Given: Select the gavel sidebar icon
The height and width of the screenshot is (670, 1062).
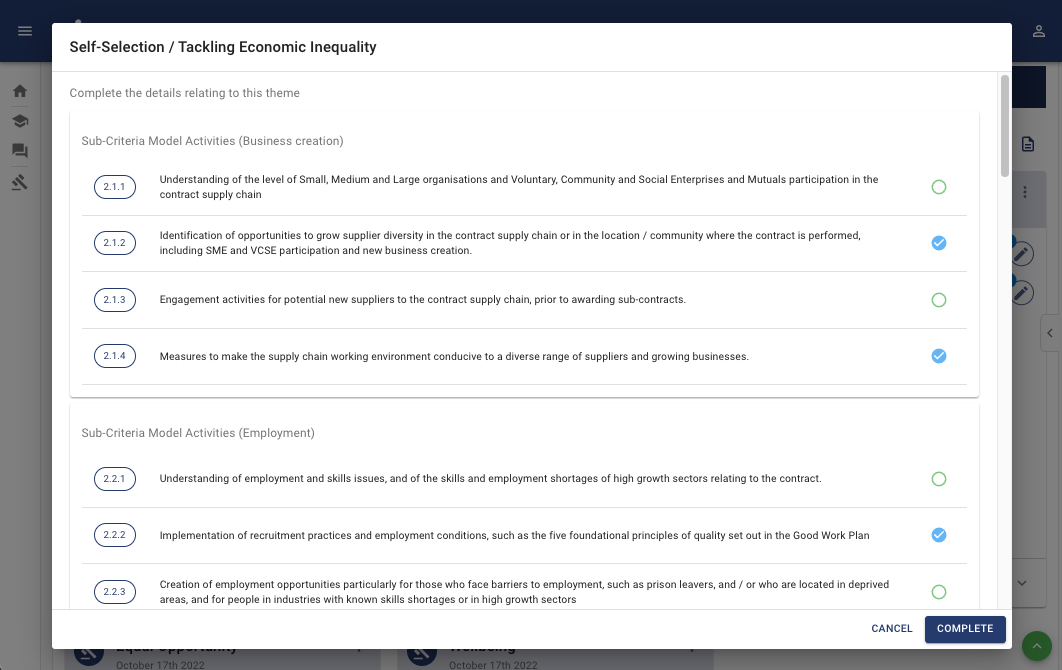Looking at the screenshot, I should (x=20, y=182).
